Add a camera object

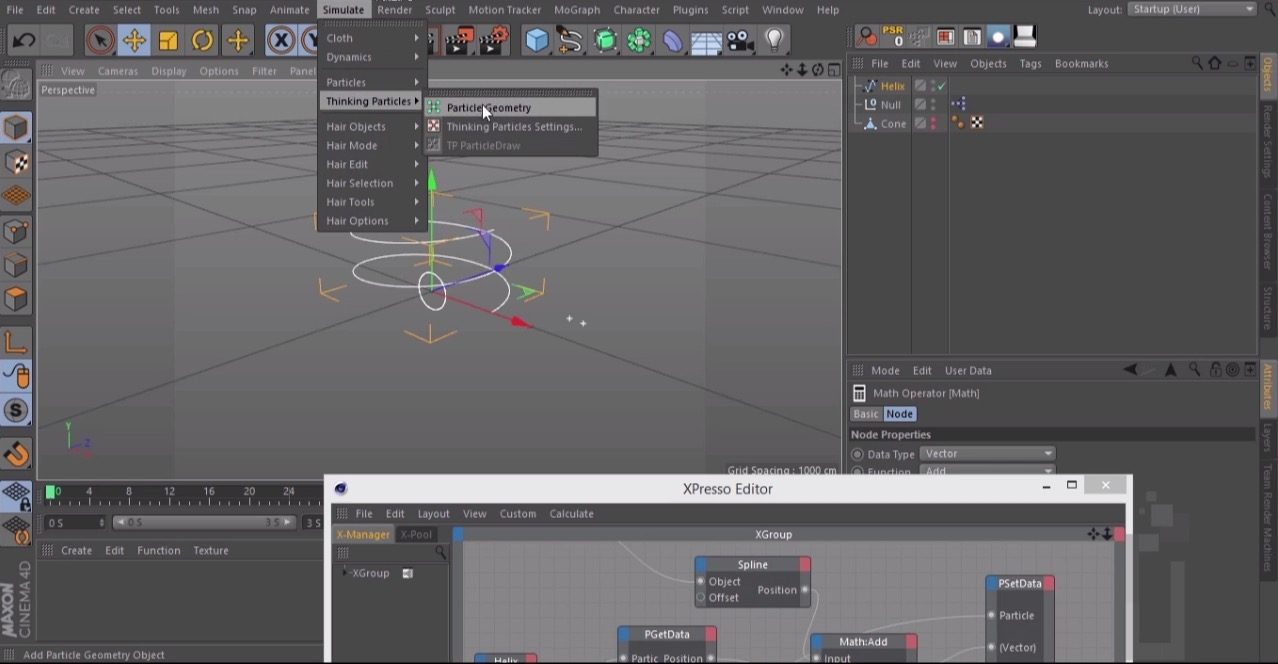tap(740, 41)
